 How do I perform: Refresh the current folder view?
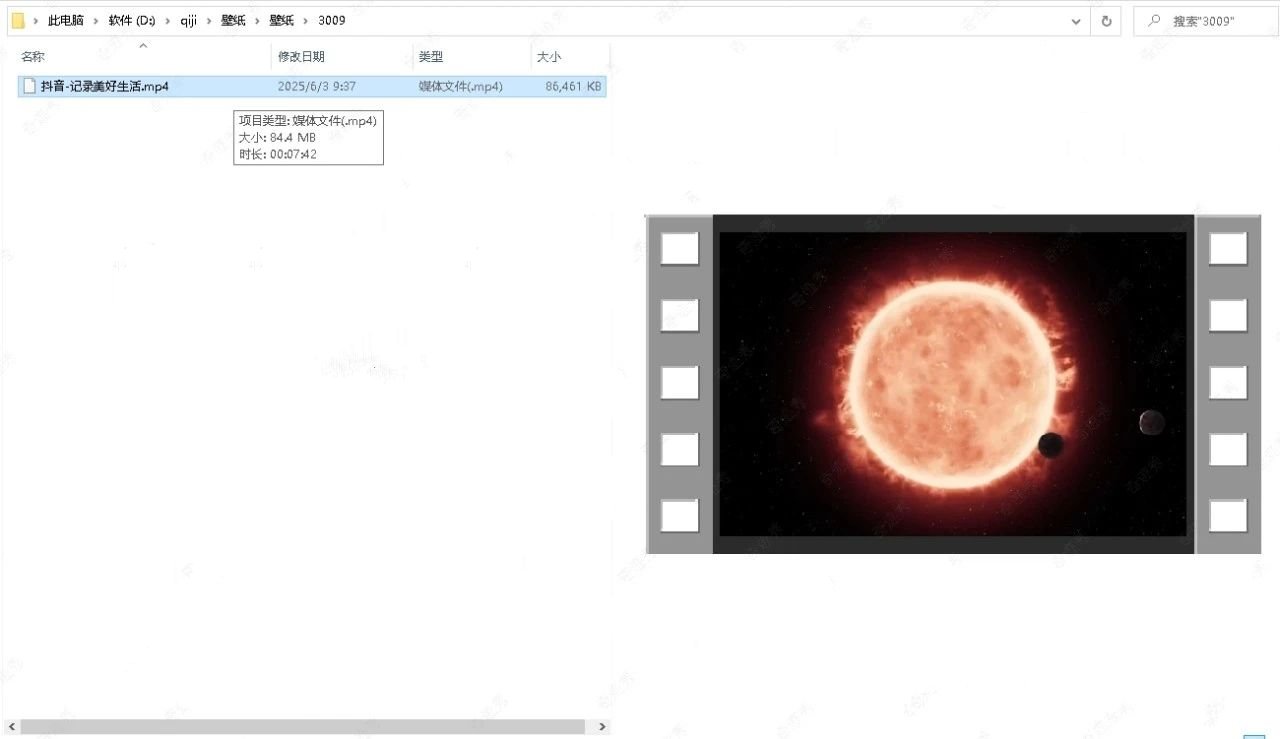tap(1106, 21)
